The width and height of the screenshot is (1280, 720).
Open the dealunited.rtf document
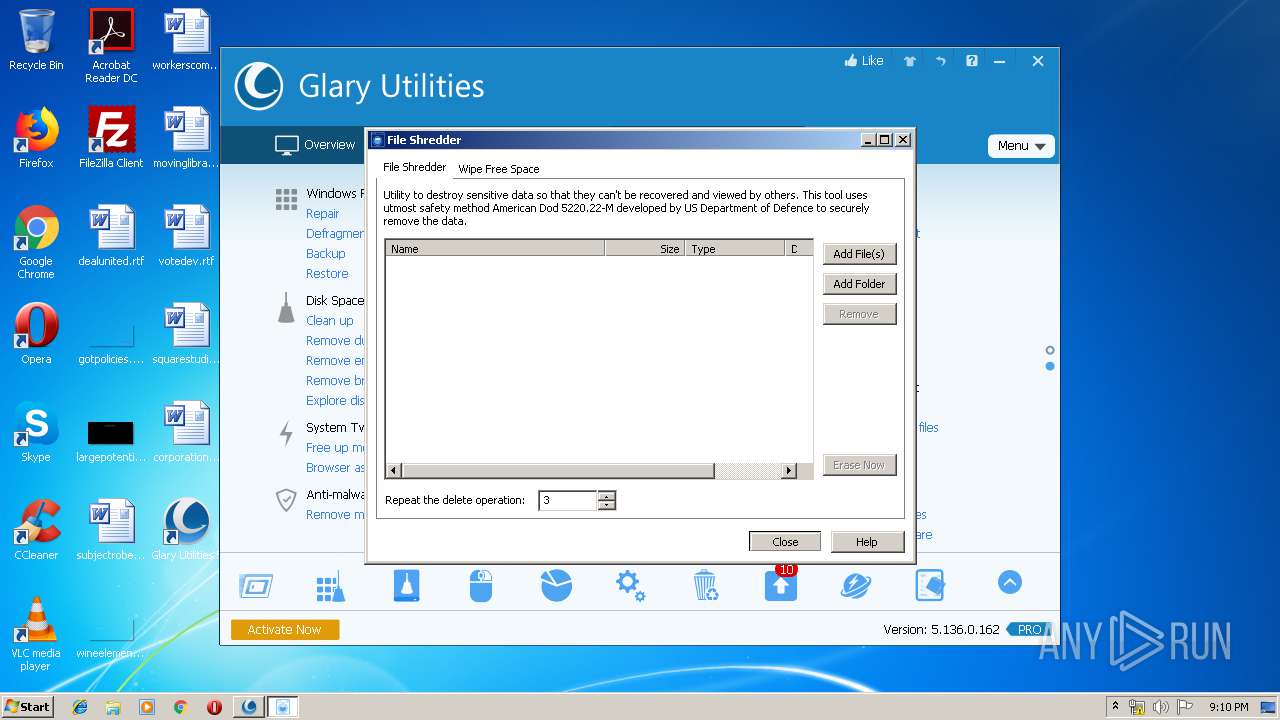coord(111,236)
